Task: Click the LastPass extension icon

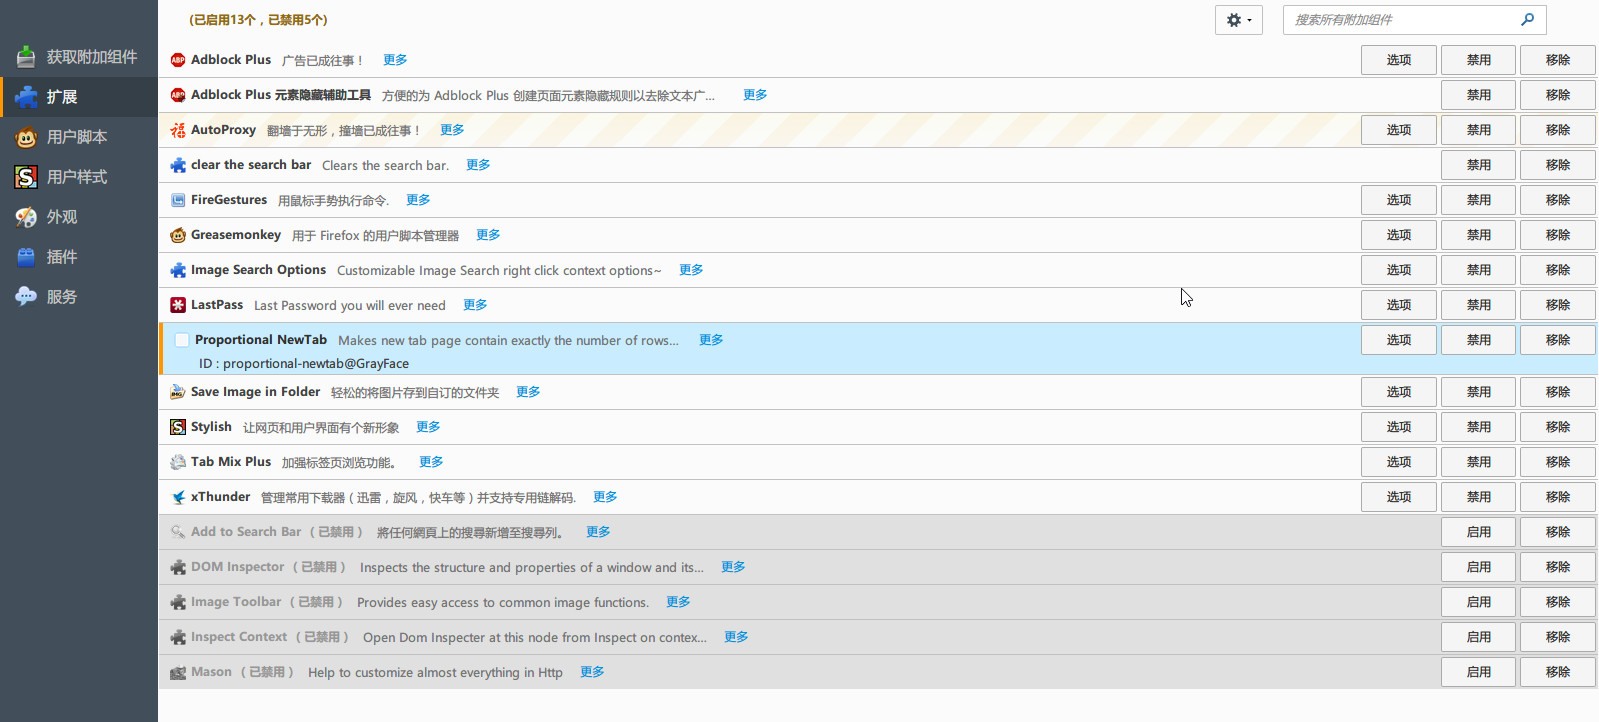Action: click(x=178, y=305)
